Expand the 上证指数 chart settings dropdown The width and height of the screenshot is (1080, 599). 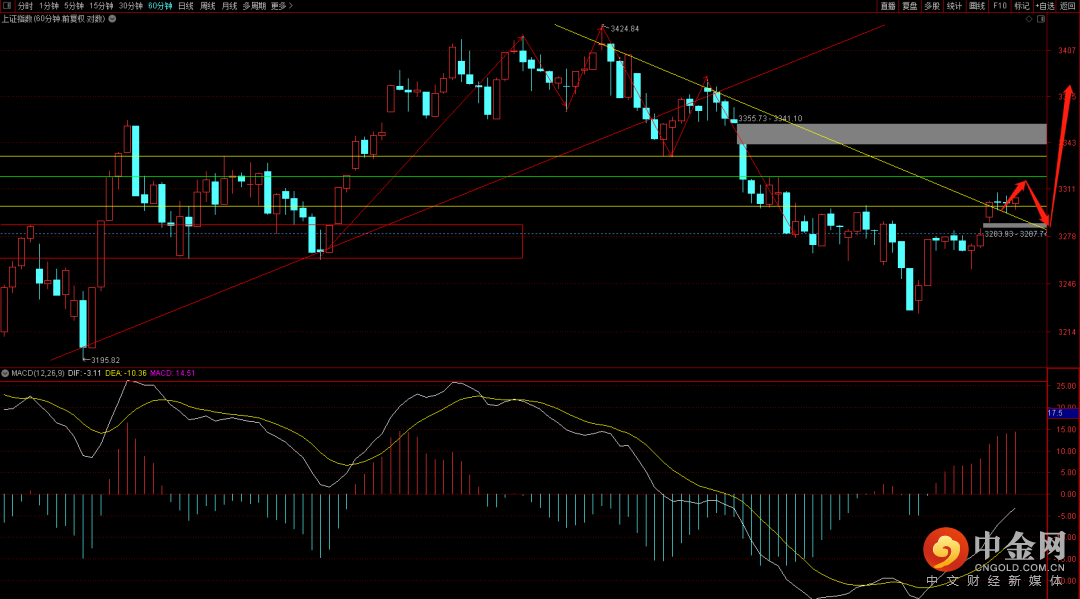112,19
